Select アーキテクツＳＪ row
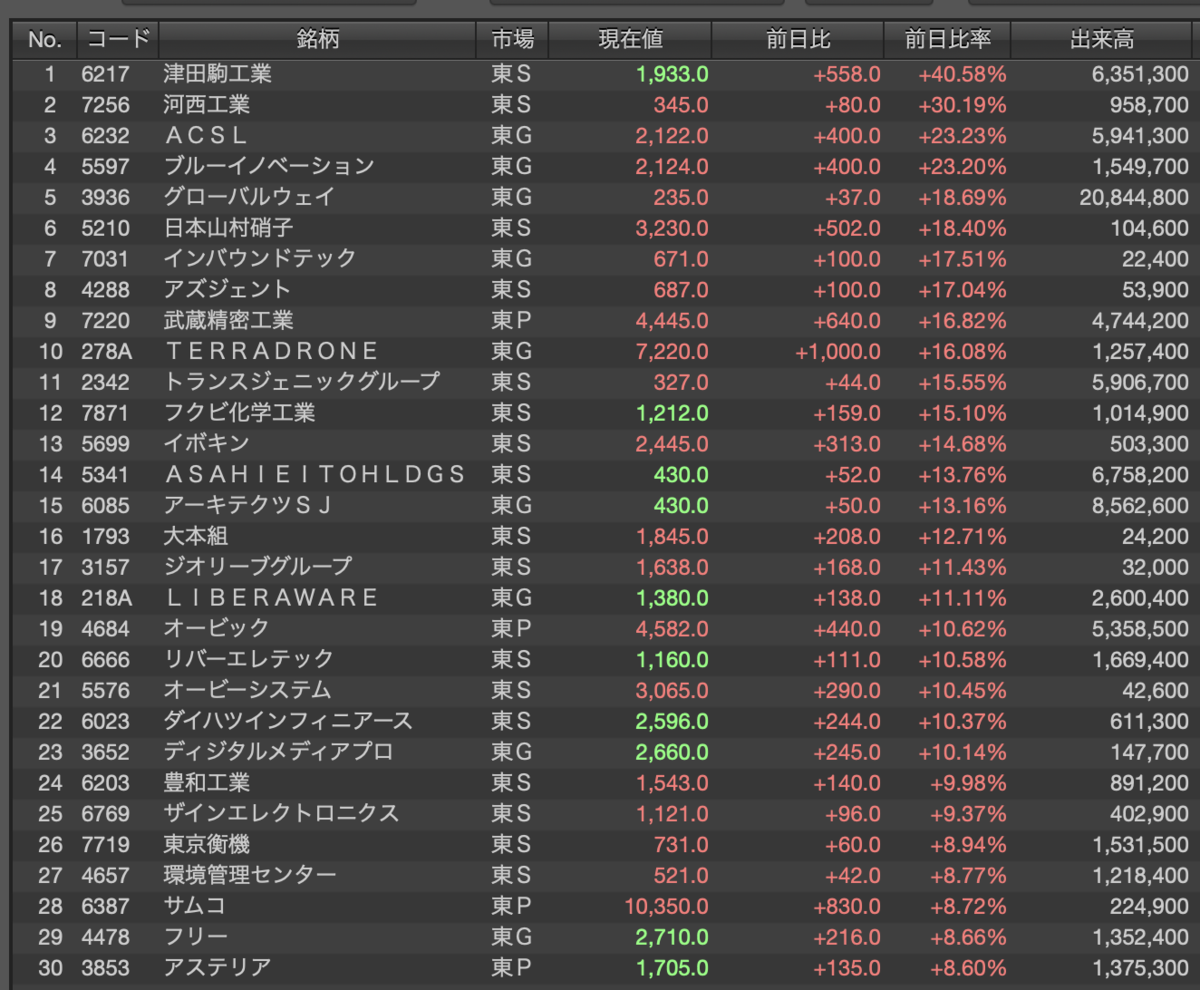This screenshot has width=1200, height=990. pyautogui.click(x=603, y=505)
